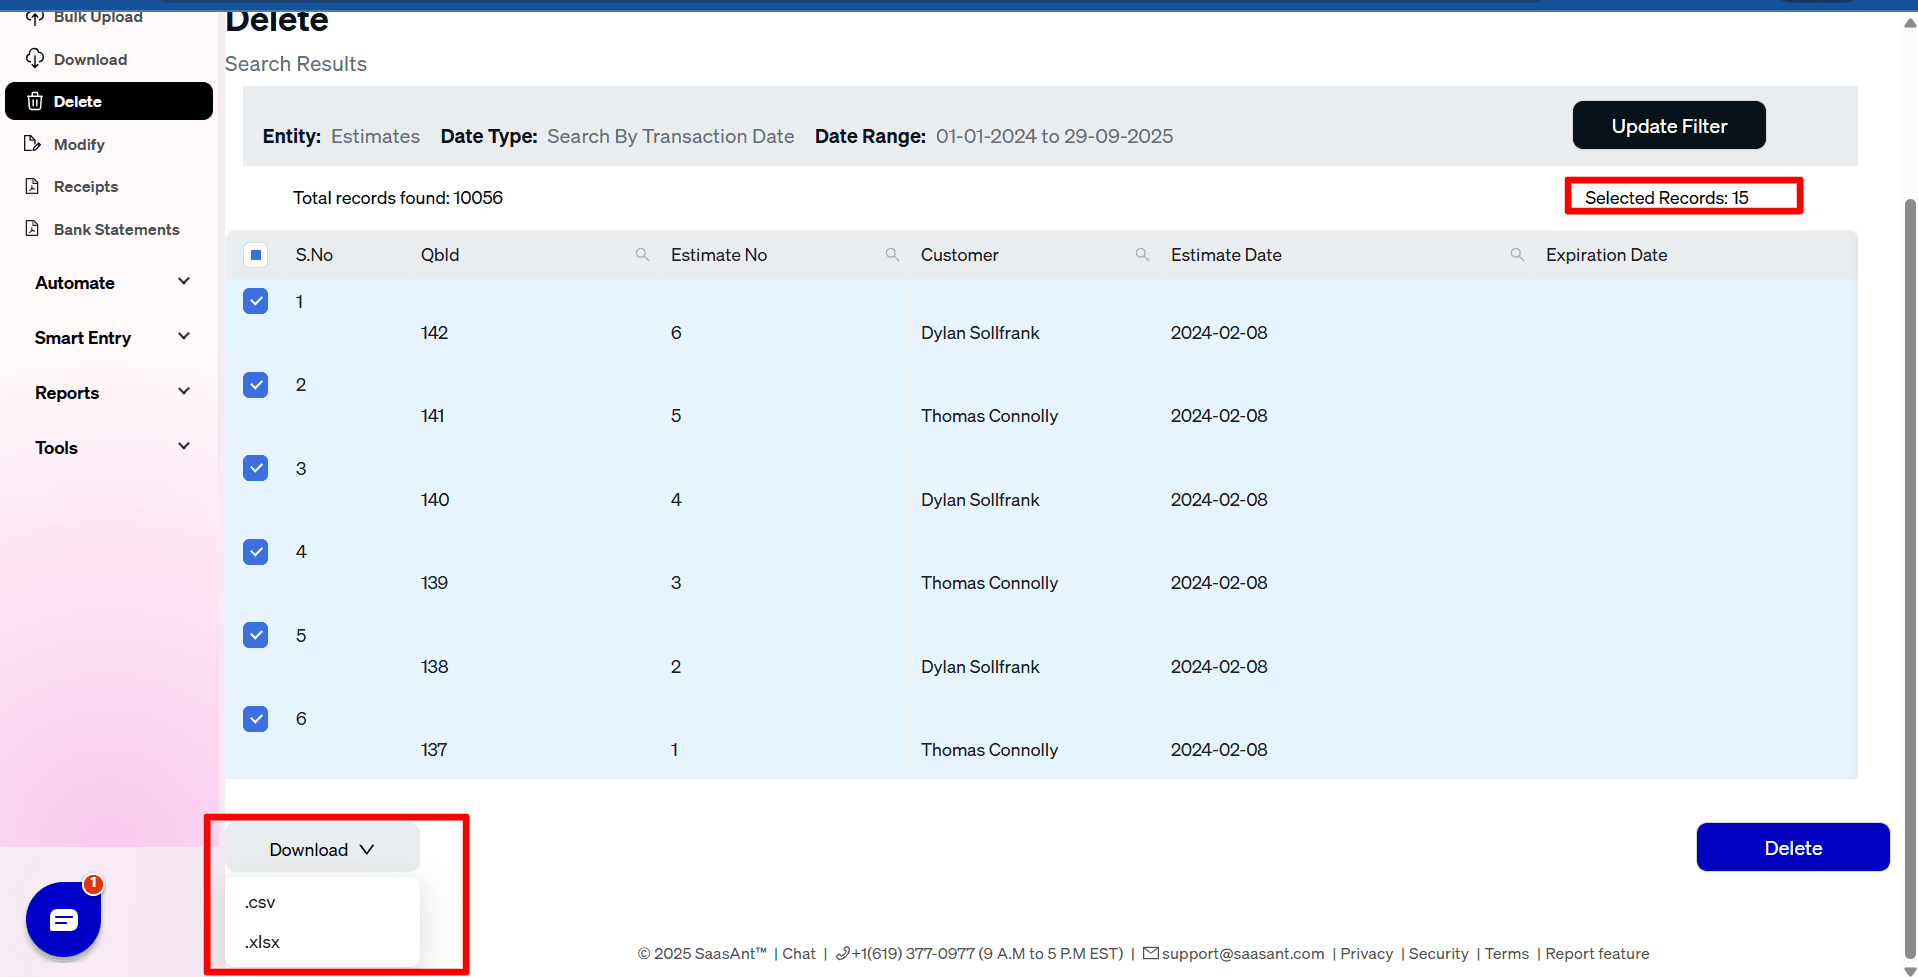This screenshot has width=1918, height=977.
Task: Select the Bulk Upload sidebar icon
Action: [x=36, y=16]
